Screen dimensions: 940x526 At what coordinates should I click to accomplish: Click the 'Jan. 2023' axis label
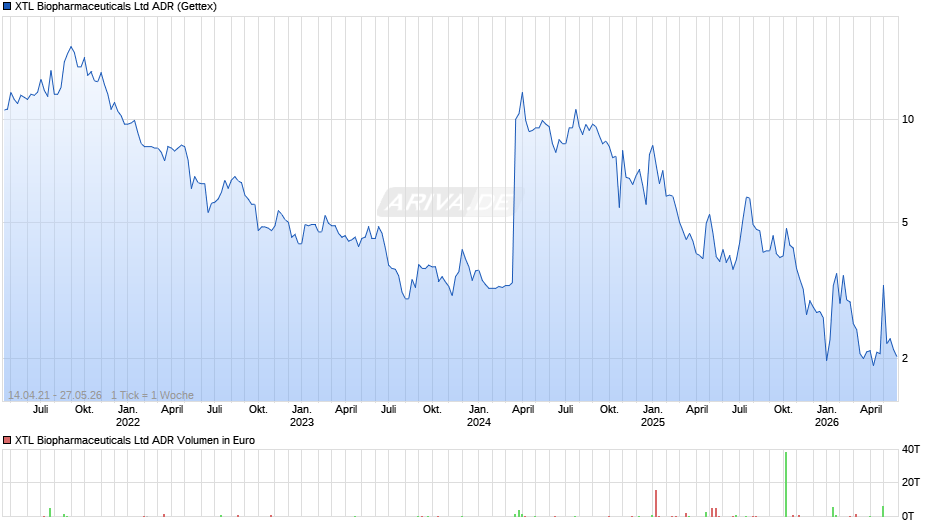pos(302,416)
